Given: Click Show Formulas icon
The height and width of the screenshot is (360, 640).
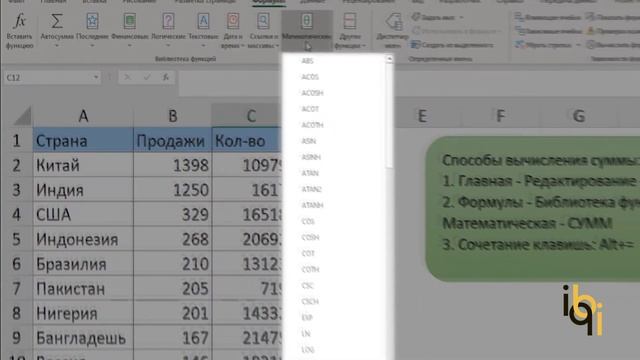Looking at the screenshot, I should coord(590,17).
